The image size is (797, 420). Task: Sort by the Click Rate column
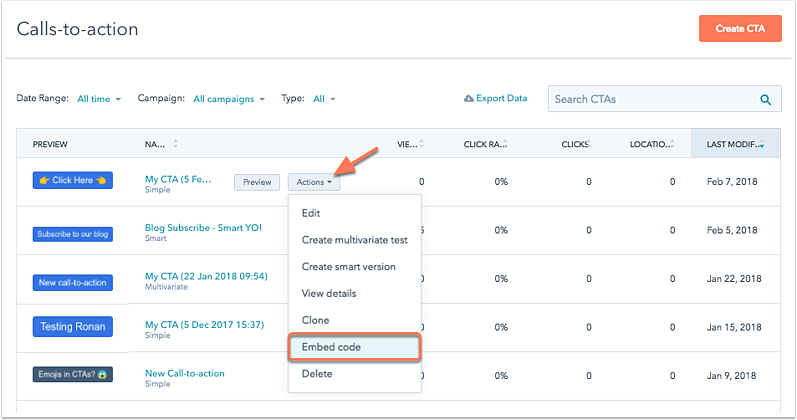pos(484,144)
